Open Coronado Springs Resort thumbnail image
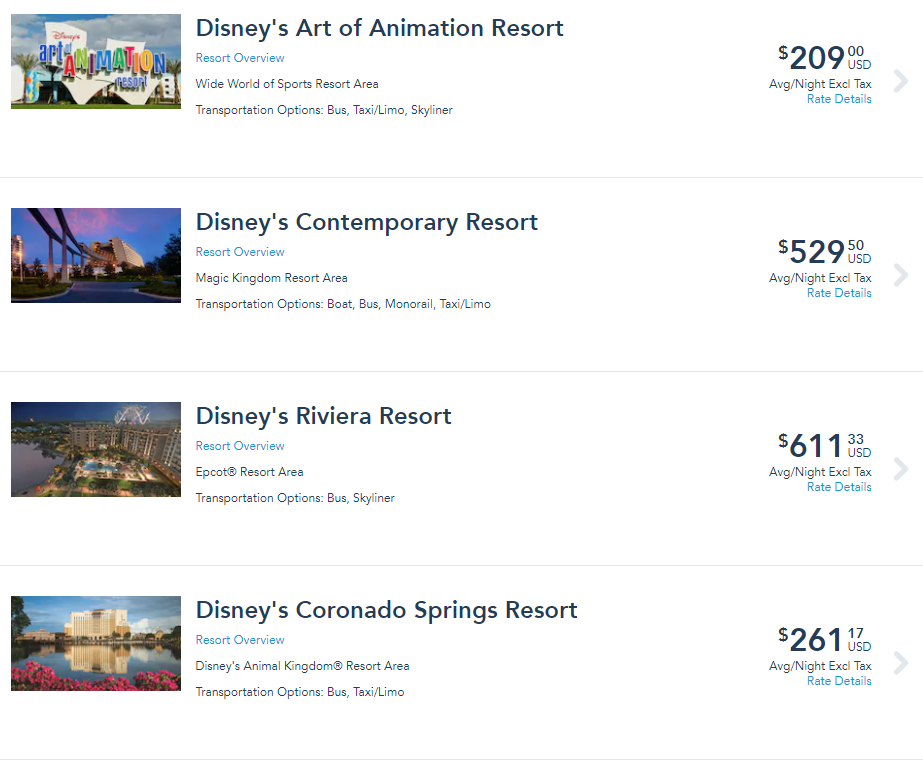Image resolution: width=923 pixels, height=762 pixels. (x=96, y=643)
